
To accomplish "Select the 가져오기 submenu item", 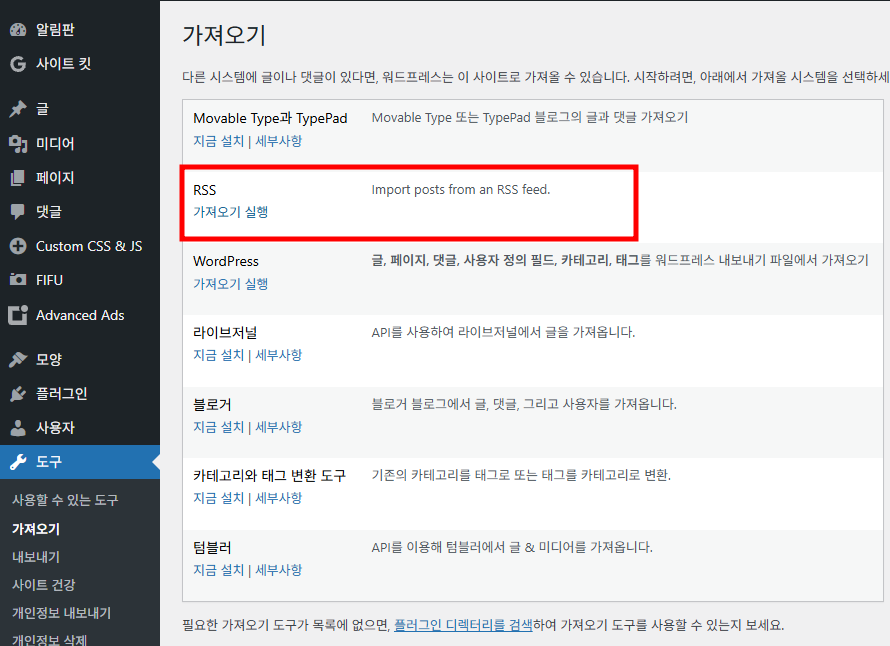I will click(36, 529).
